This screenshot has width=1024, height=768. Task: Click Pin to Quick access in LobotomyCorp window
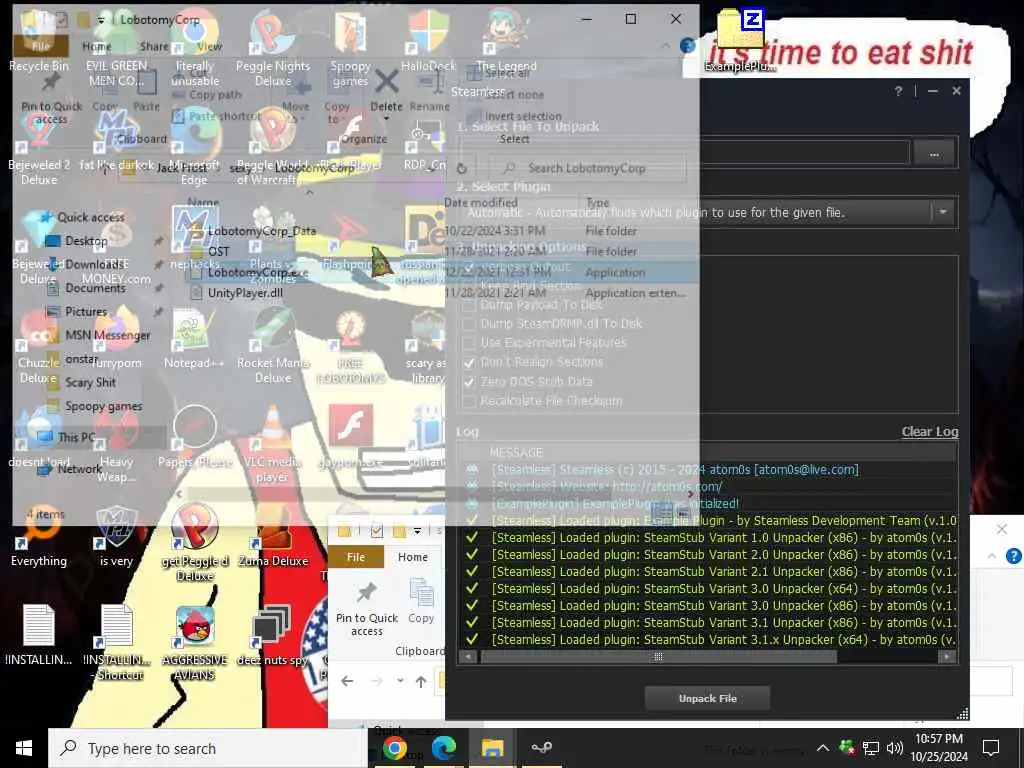(x=52, y=98)
